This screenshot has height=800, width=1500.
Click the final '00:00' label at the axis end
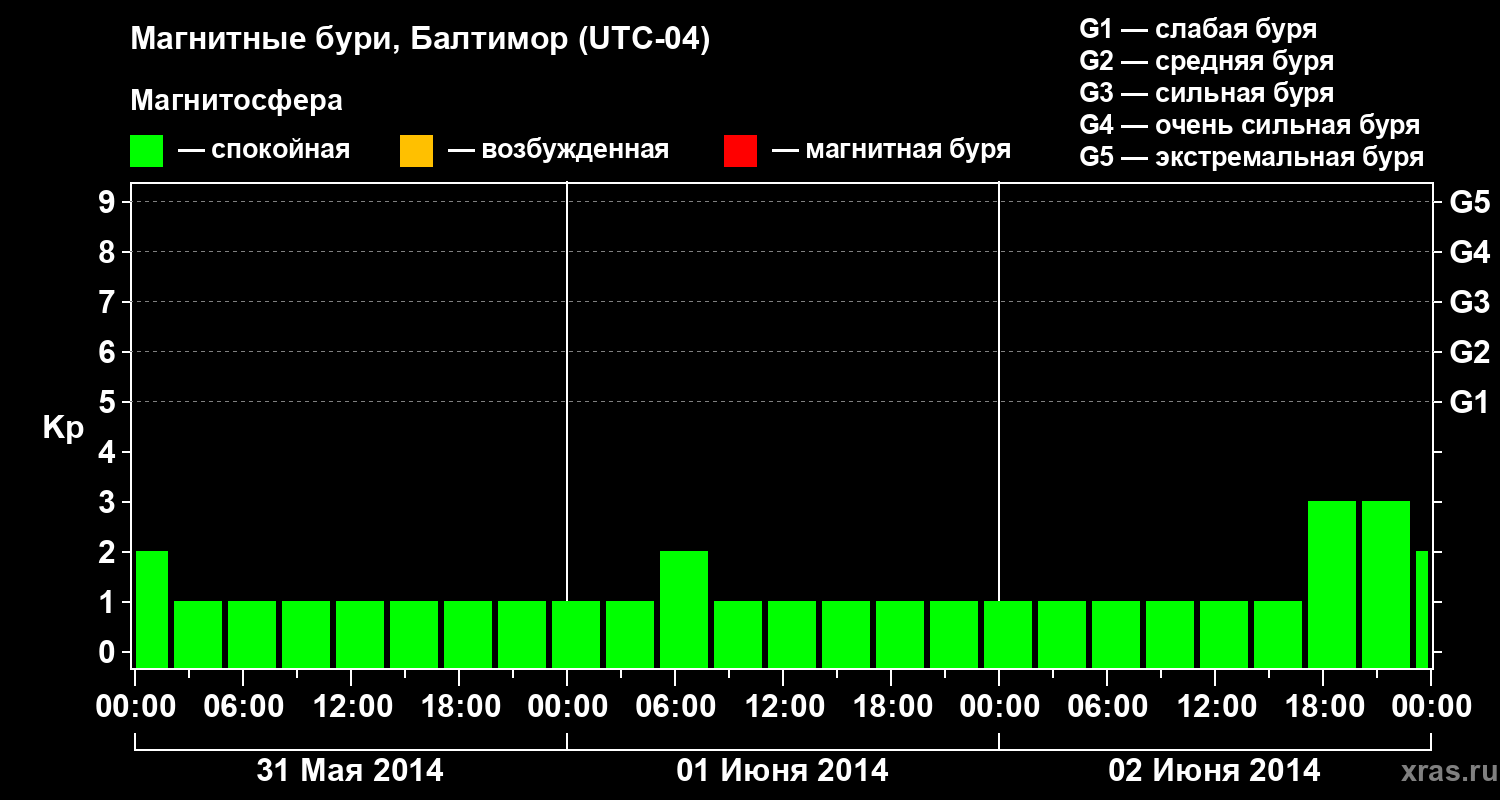click(1431, 707)
